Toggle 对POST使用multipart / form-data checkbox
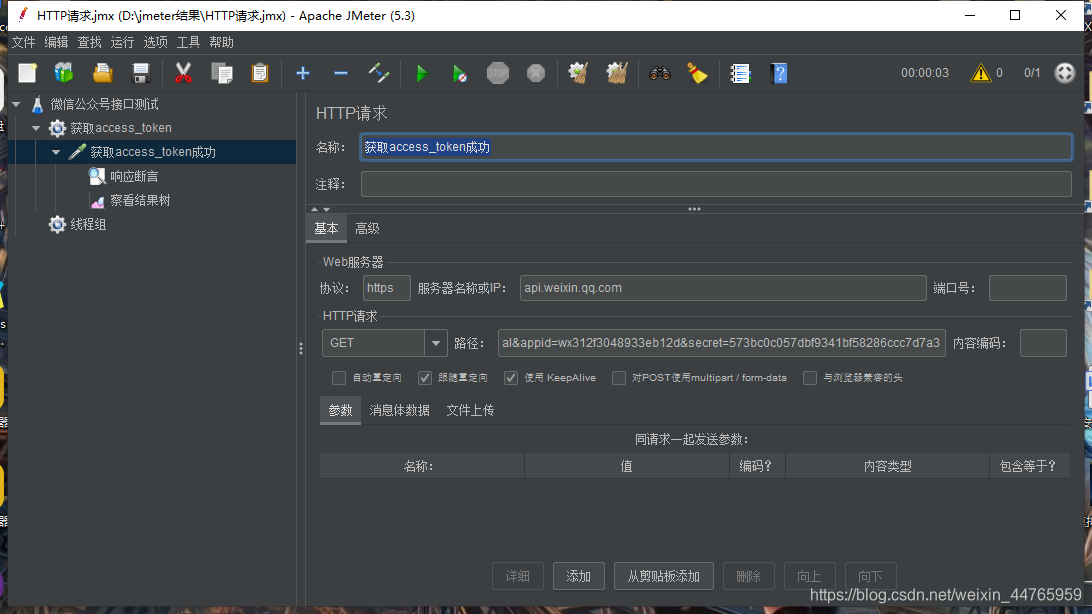This screenshot has height=614, width=1092. coord(618,378)
